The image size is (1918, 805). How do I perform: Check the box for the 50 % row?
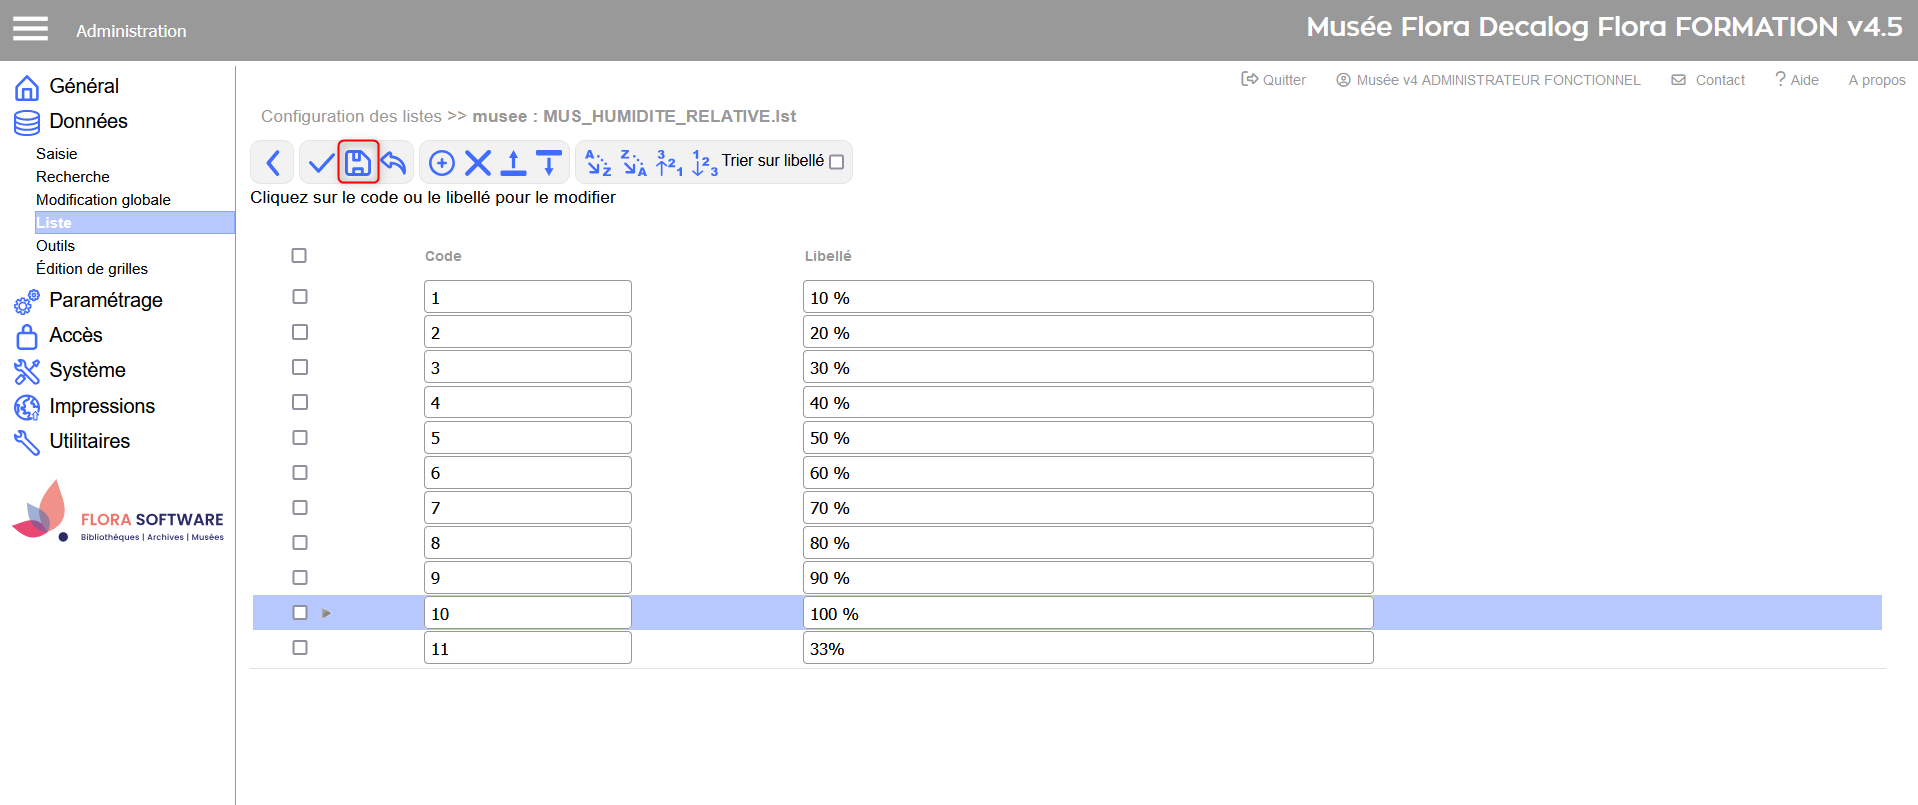tap(300, 438)
